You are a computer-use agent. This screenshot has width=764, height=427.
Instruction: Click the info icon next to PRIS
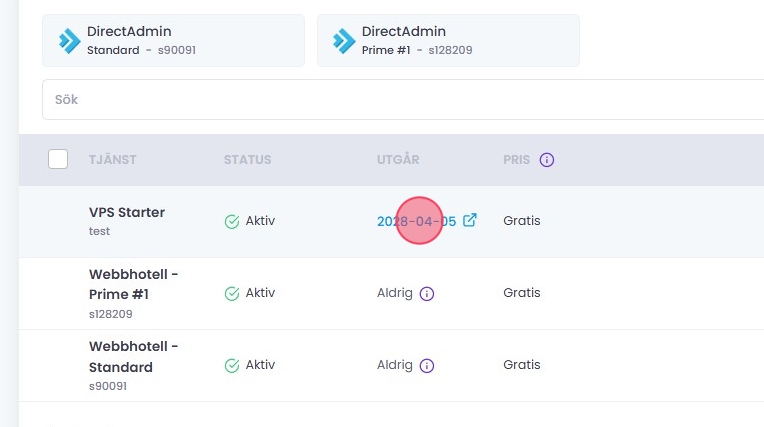(547, 160)
